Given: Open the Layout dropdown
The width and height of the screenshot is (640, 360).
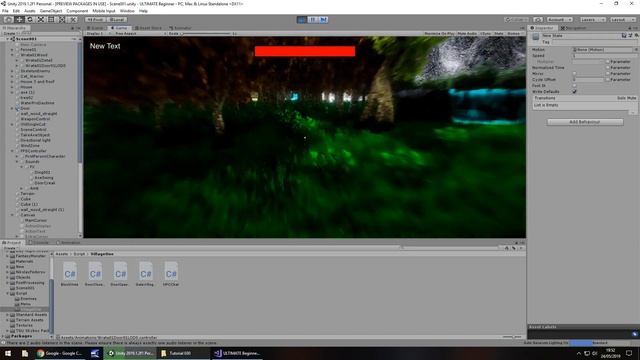Looking at the screenshot, I should 622,20.
